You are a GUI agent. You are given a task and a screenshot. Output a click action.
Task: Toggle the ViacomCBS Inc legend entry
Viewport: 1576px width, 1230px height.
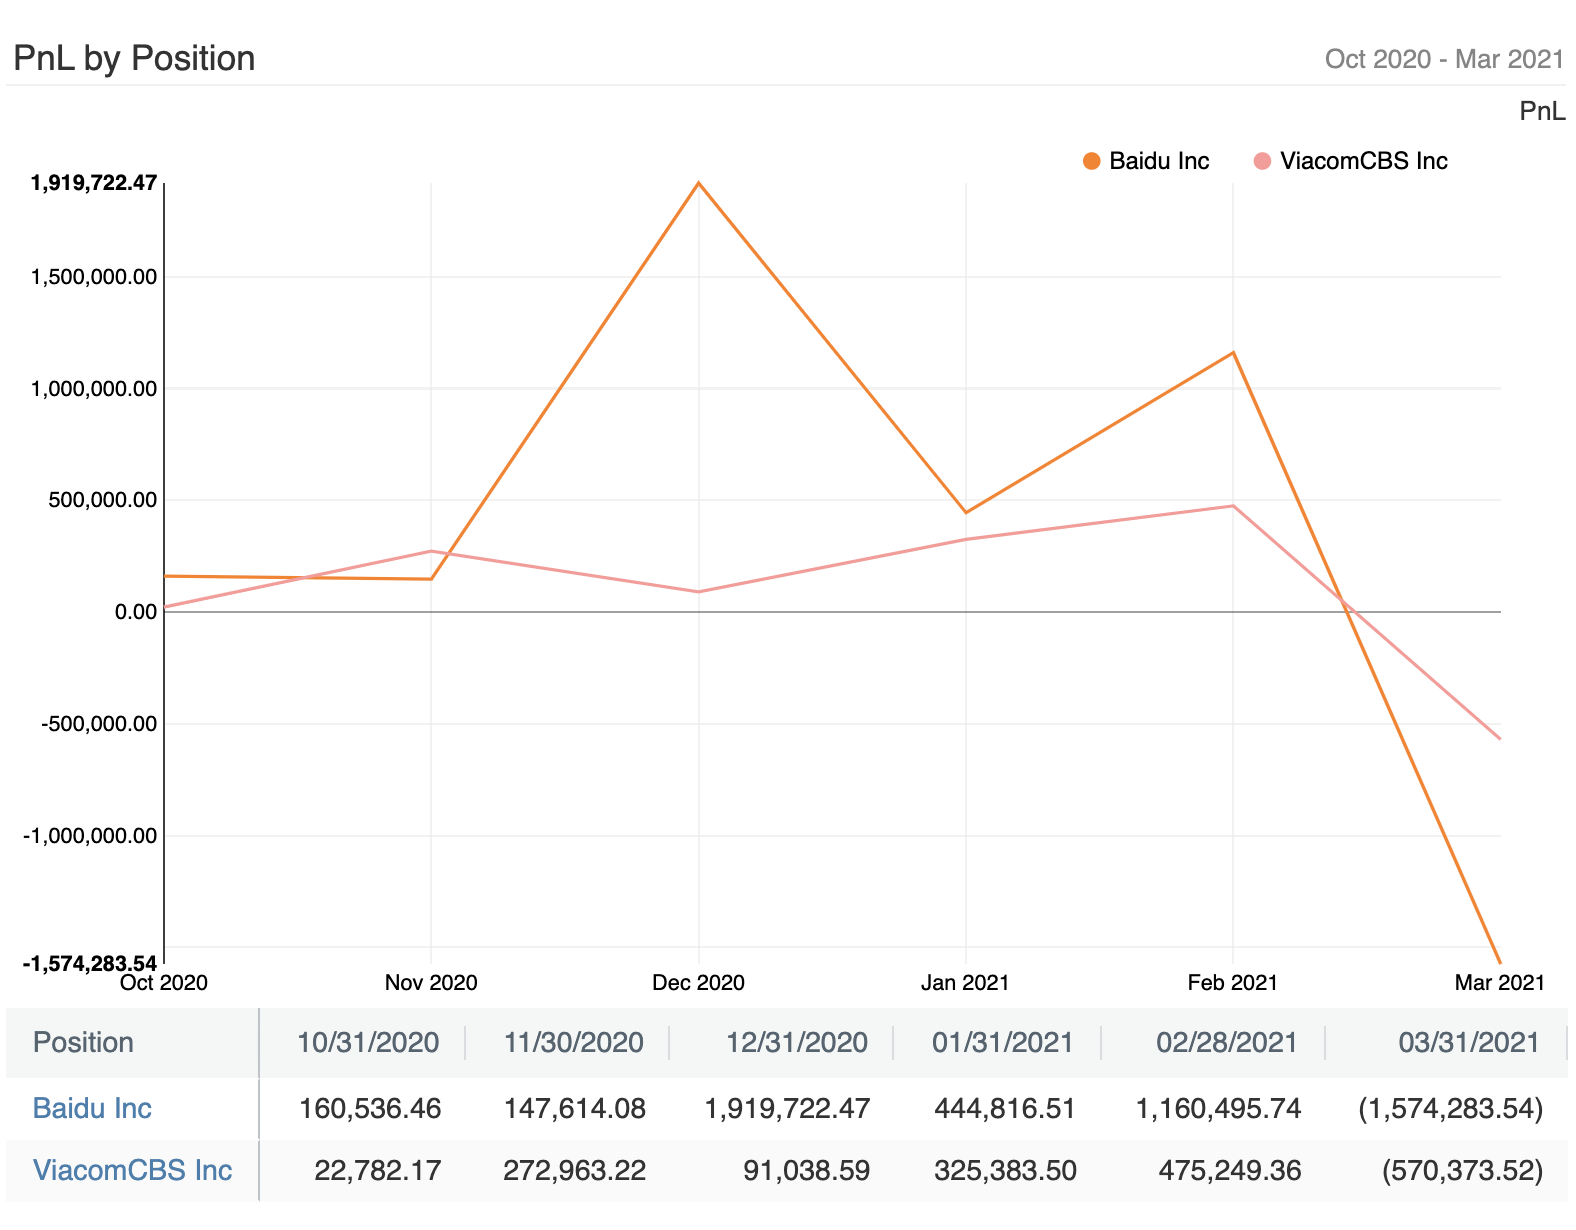pyautogui.click(x=1350, y=161)
